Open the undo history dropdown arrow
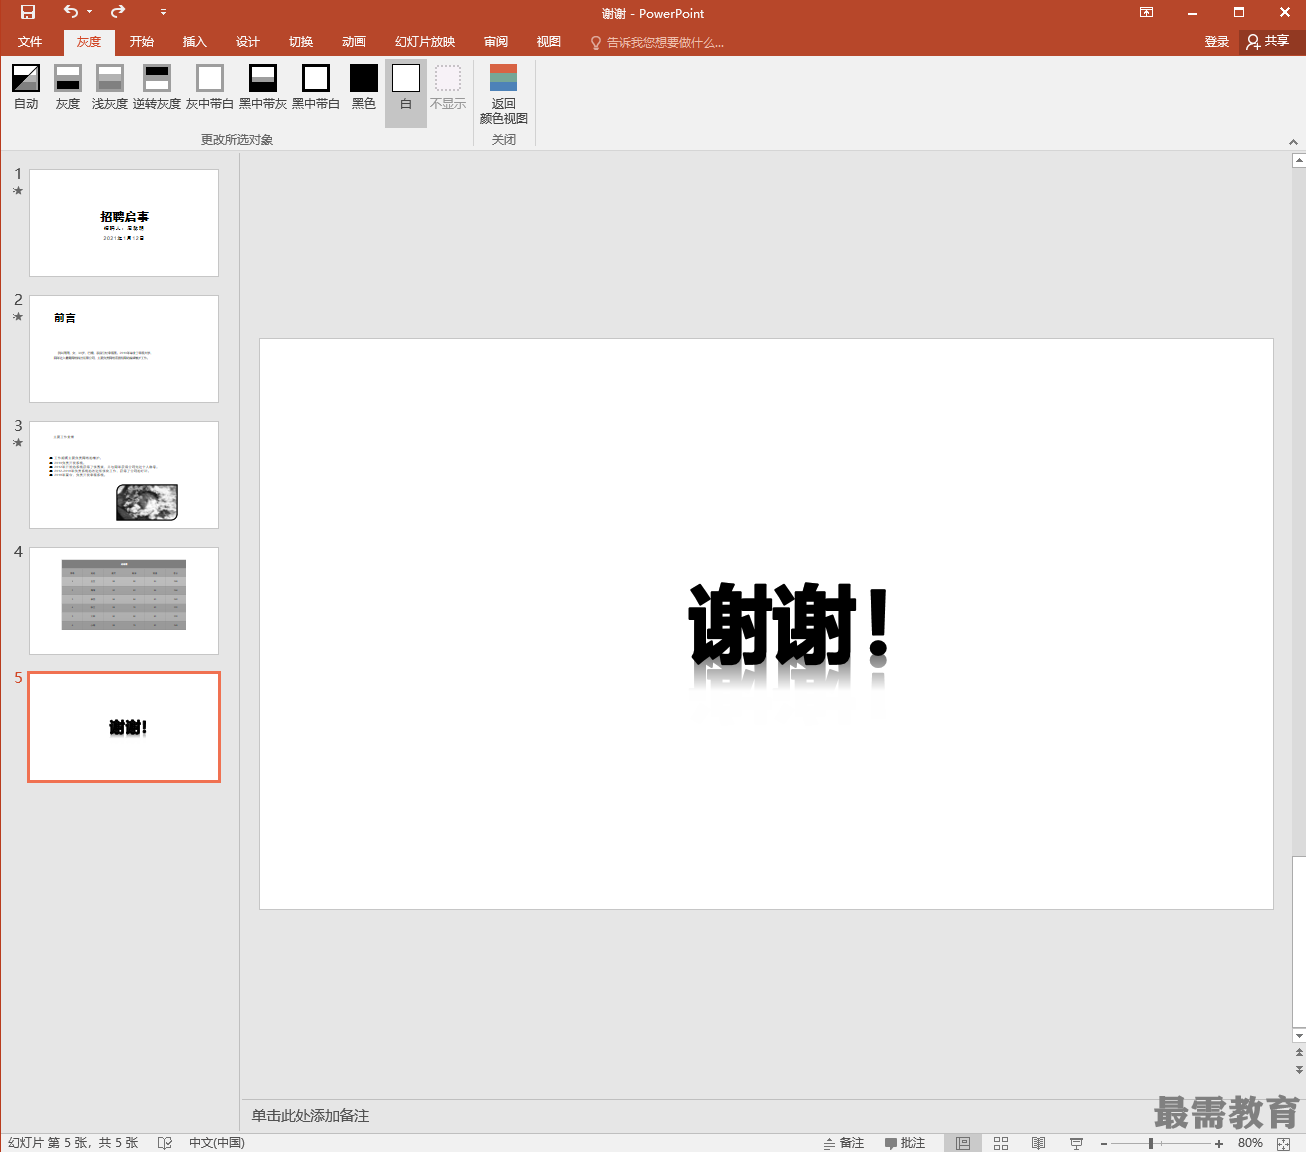This screenshot has height=1152, width=1306. click(x=89, y=13)
